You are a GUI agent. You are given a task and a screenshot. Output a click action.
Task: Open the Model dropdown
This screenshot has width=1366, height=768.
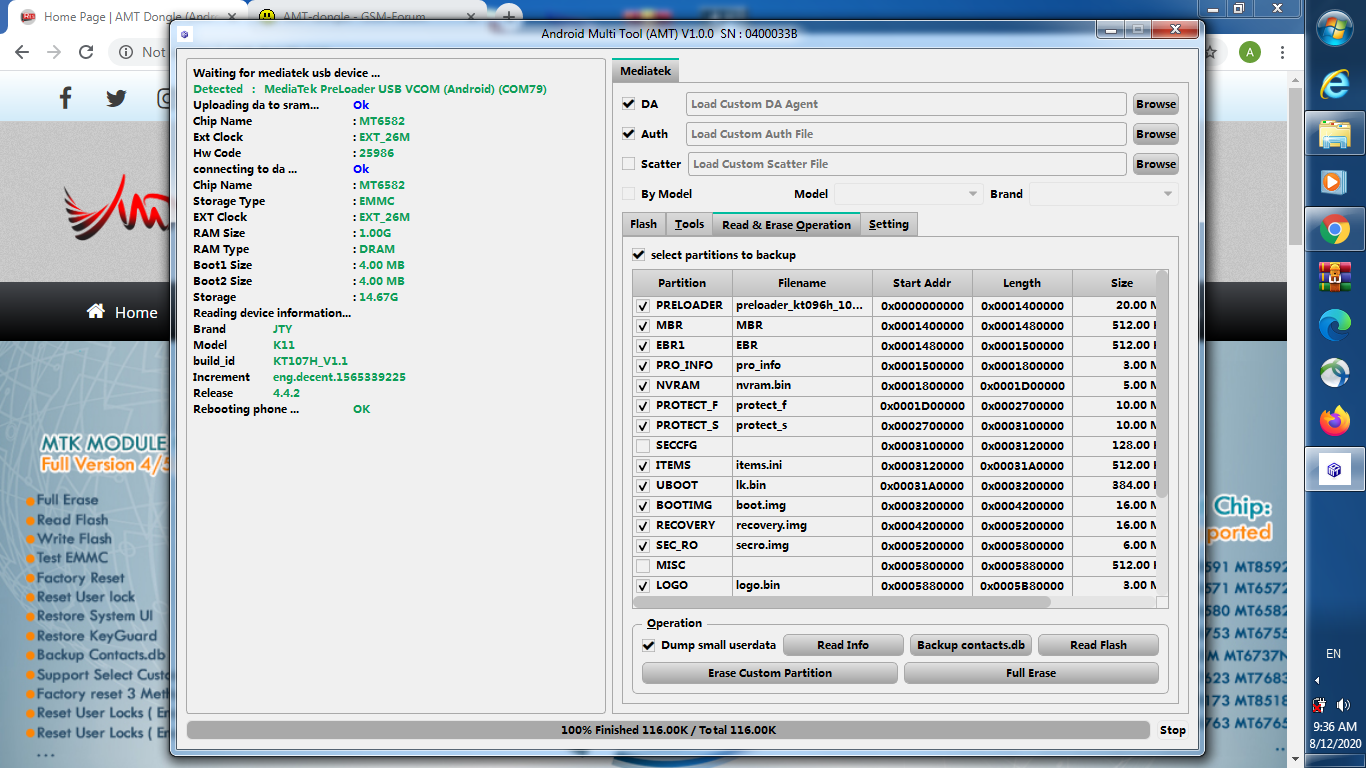click(x=909, y=194)
